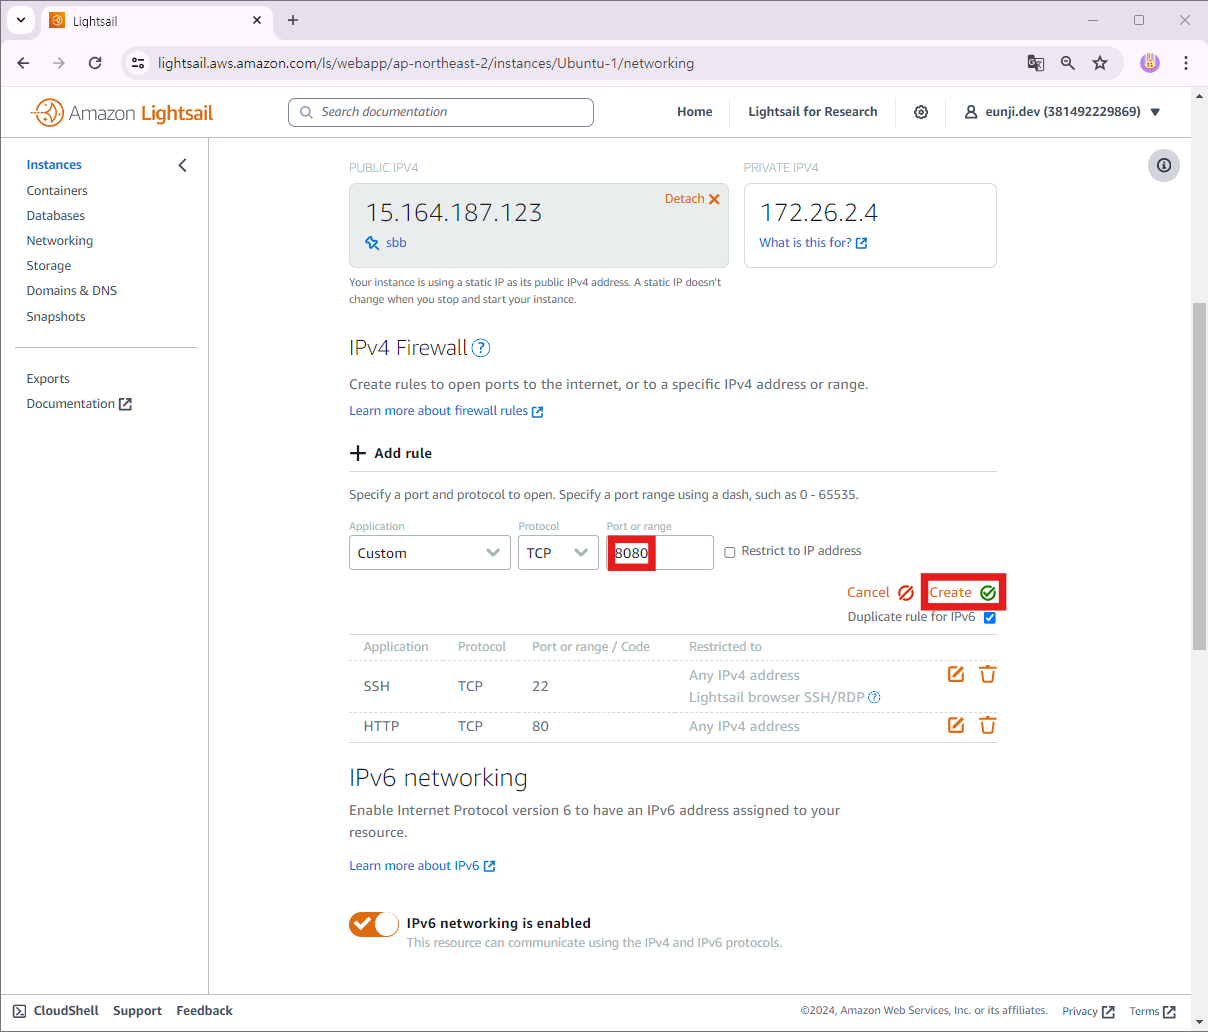
Task: Edit the SSH firewall rule
Action: point(956,674)
